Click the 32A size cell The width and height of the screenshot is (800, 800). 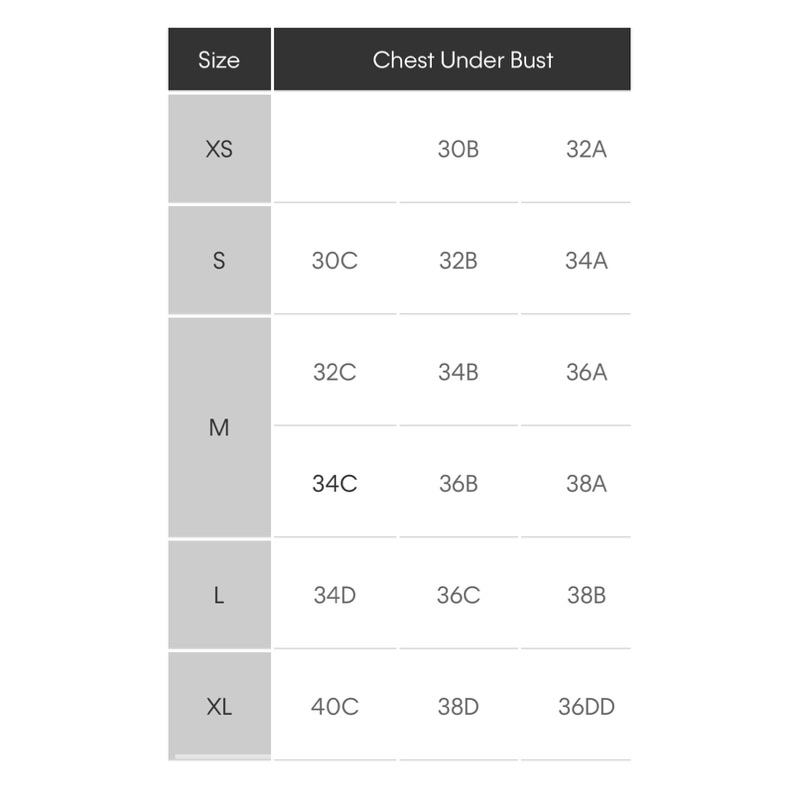tap(586, 149)
